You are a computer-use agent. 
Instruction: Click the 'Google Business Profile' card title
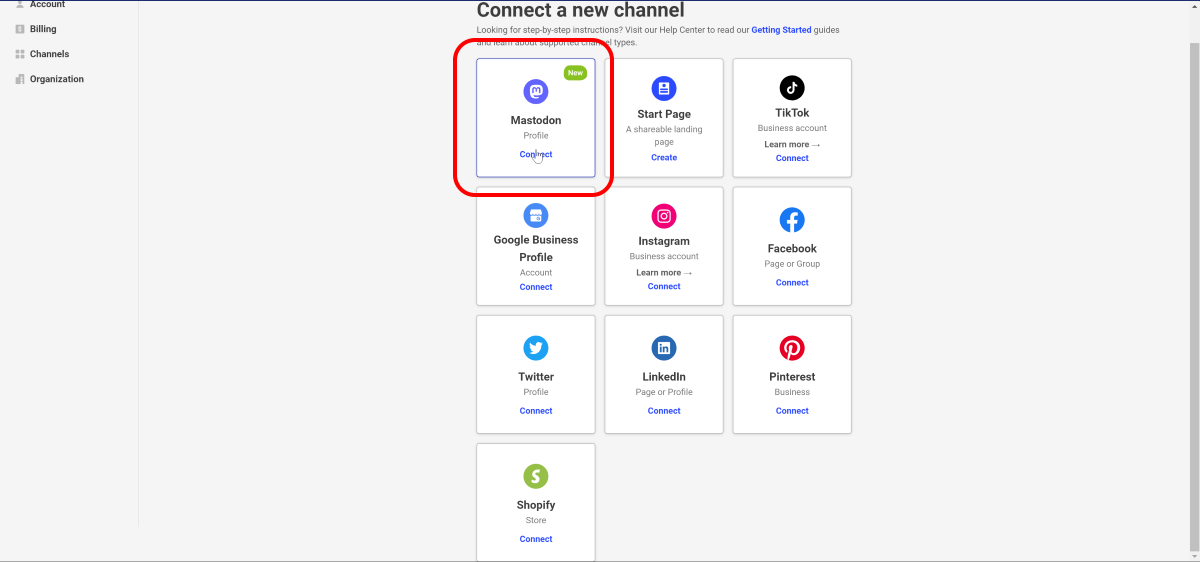click(536, 248)
